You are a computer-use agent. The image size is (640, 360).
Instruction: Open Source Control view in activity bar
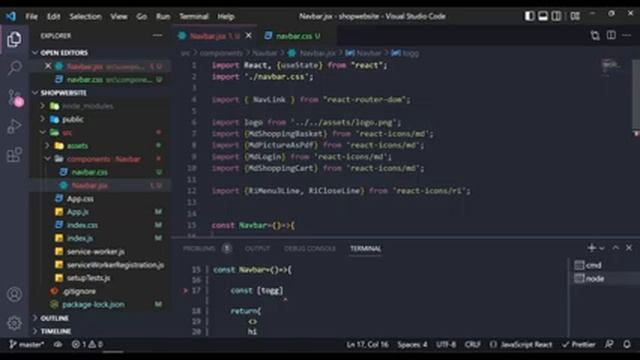(x=14, y=98)
